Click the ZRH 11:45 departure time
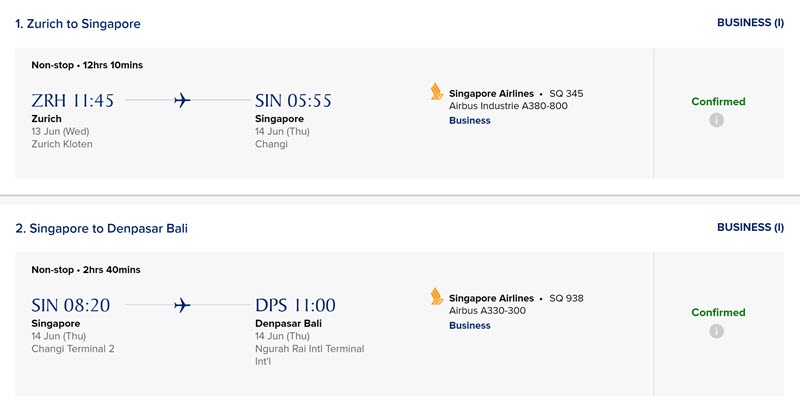Image resolution: width=800 pixels, height=411 pixels. click(72, 100)
